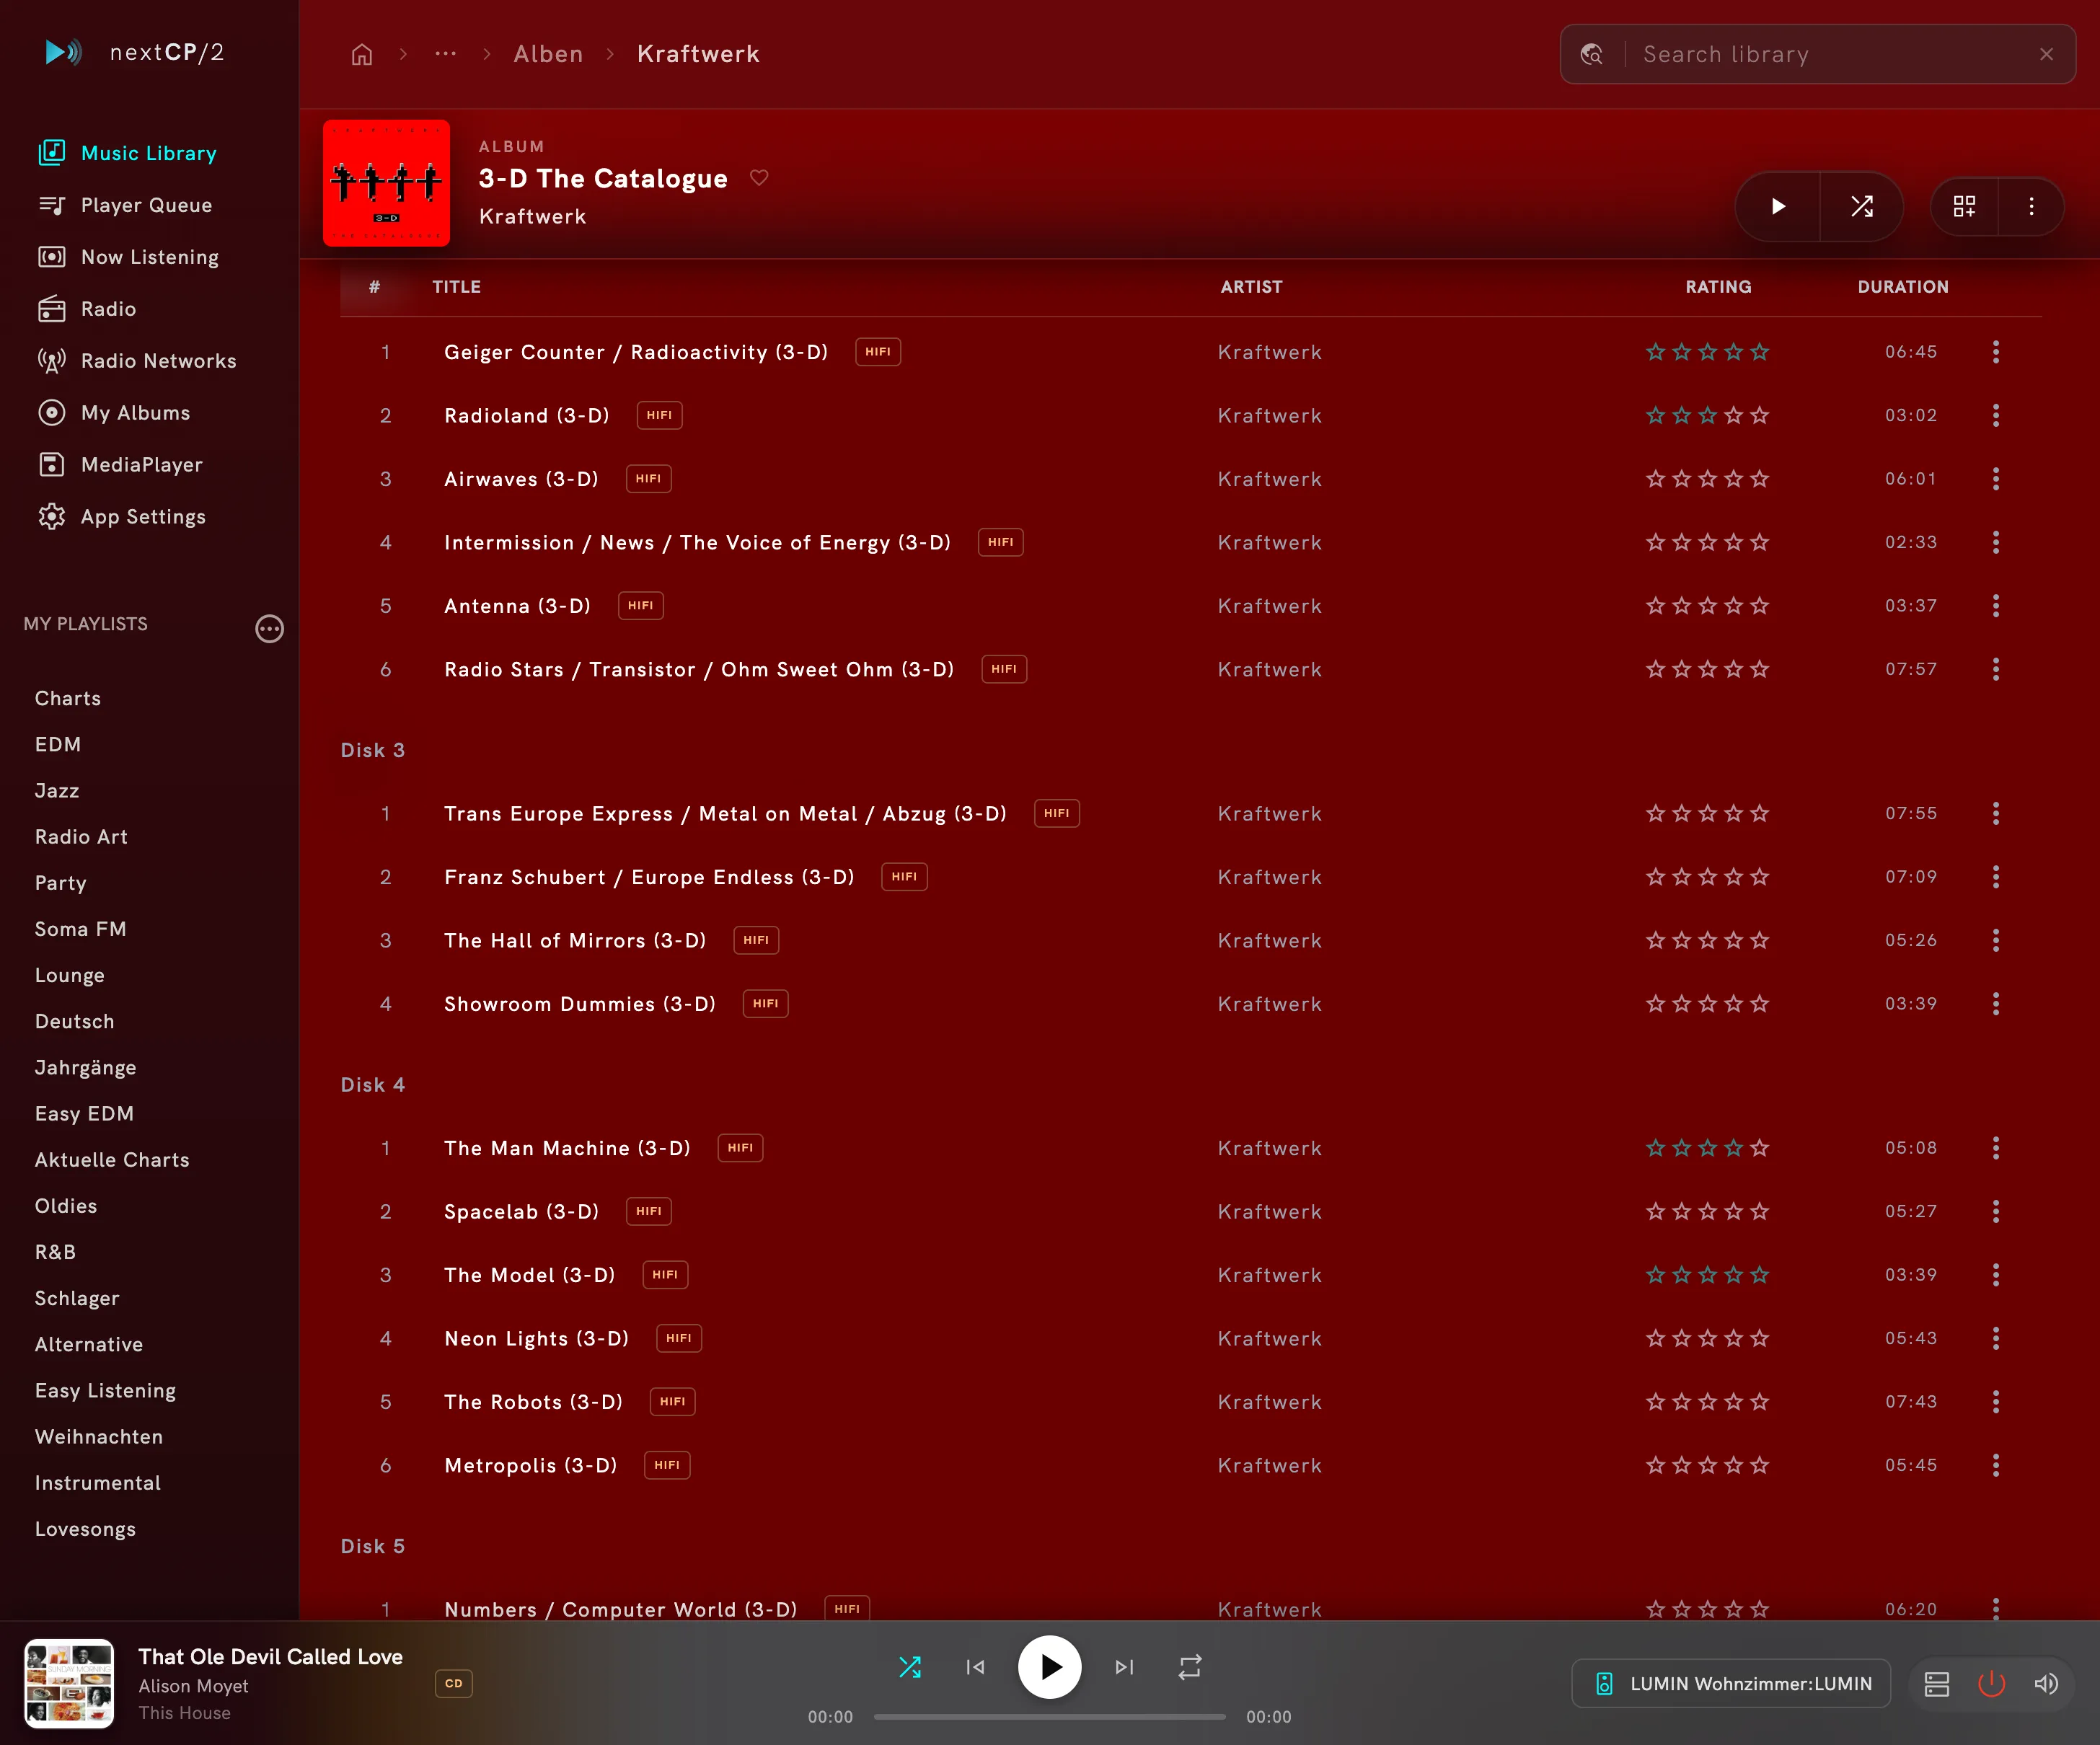Image resolution: width=2100 pixels, height=1745 pixels.
Task: Open the My Playlists options menu
Action: (269, 628)
